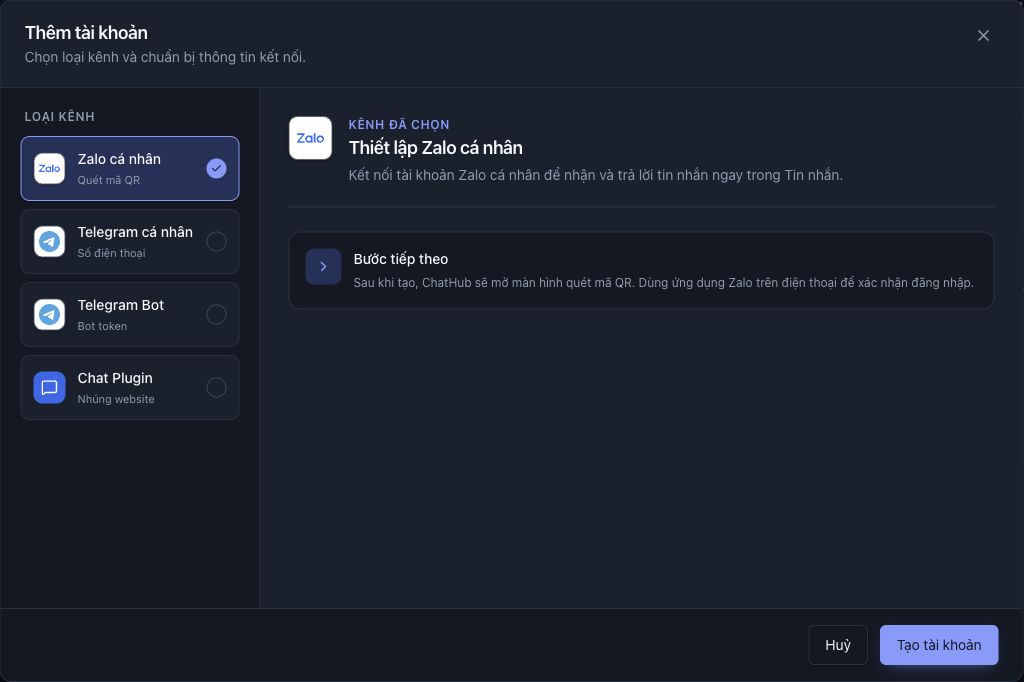Click the Telegram Bot paper plane icon

tap(50, 315)
